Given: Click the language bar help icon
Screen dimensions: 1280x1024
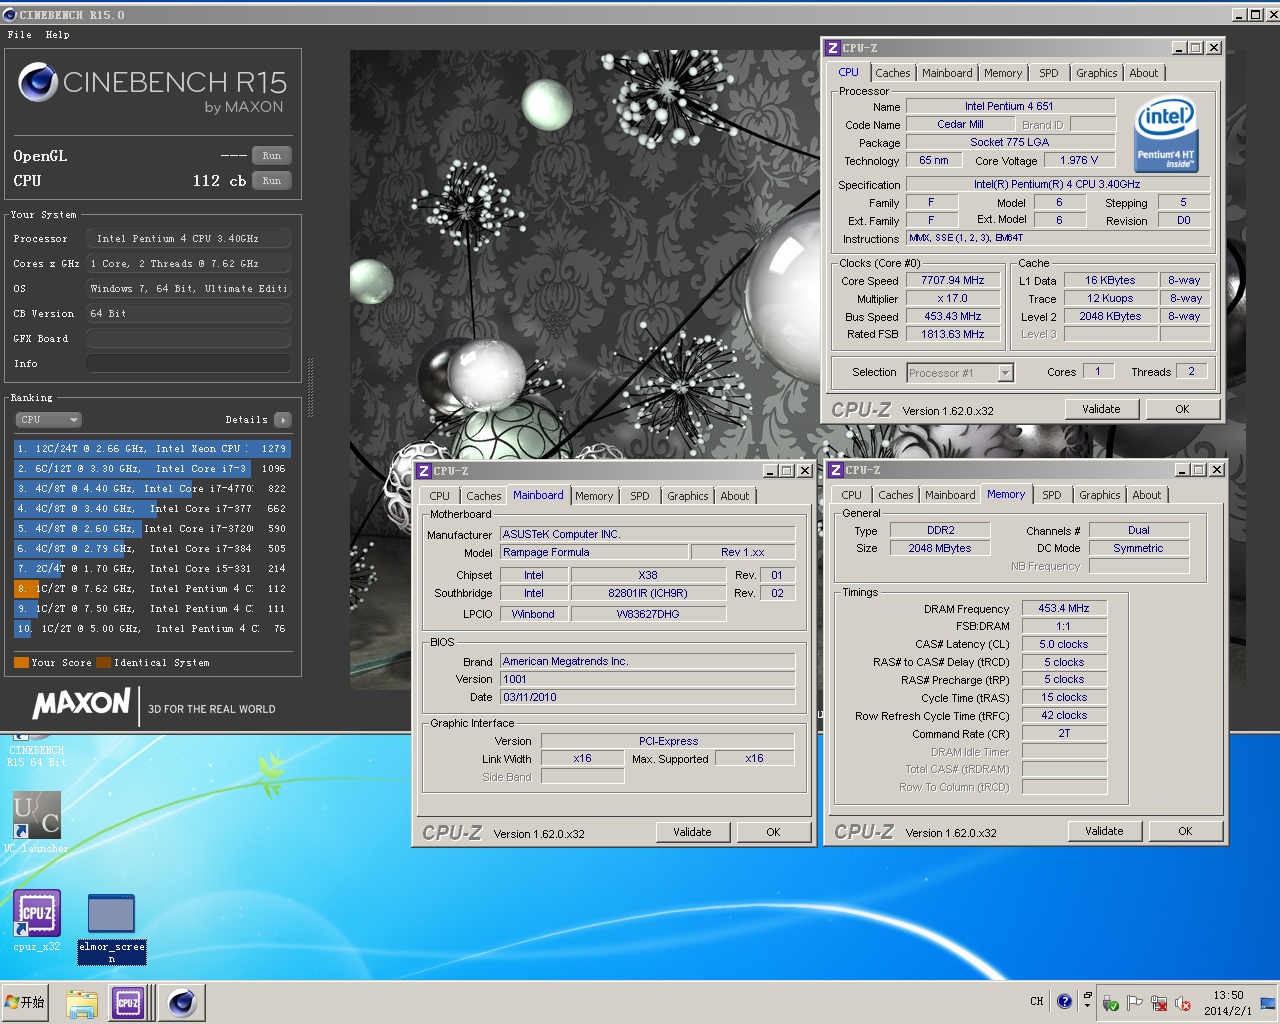Looking at the screenshot, I should 1064,1001.
